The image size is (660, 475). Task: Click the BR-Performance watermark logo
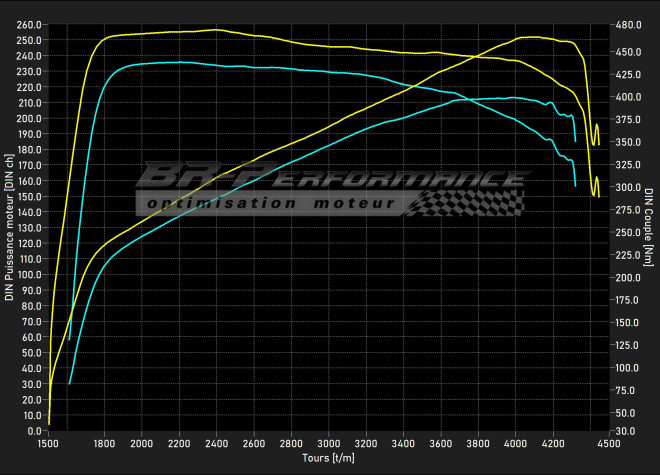[330, 178]
